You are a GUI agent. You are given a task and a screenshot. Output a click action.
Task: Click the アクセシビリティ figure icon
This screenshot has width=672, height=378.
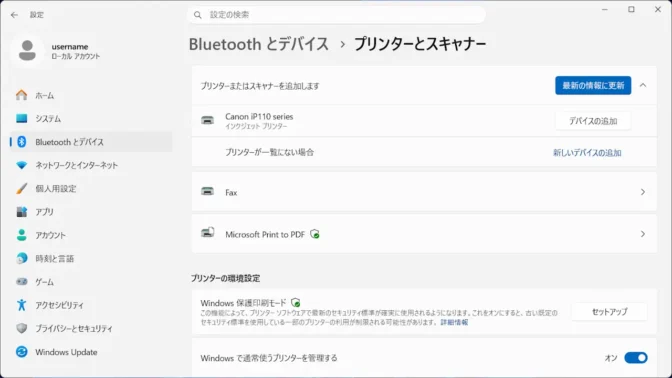(21, 305)
